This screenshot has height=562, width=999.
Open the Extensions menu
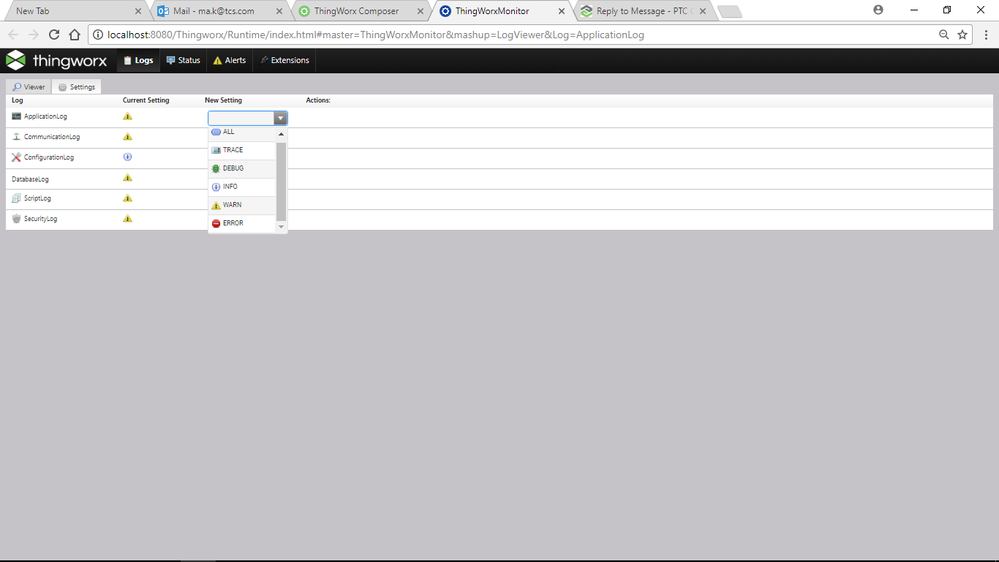pos(284,61)
